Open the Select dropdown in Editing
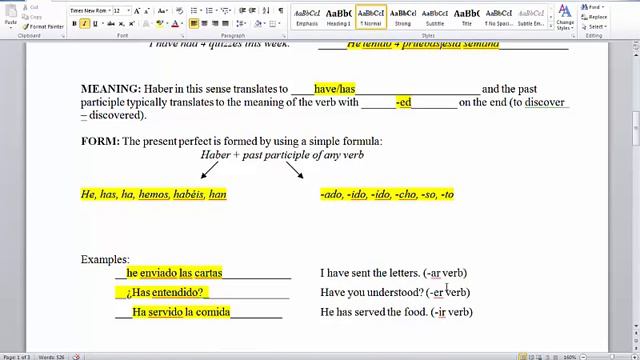Viewport: 640px width, 360px height. click(595, 27)
